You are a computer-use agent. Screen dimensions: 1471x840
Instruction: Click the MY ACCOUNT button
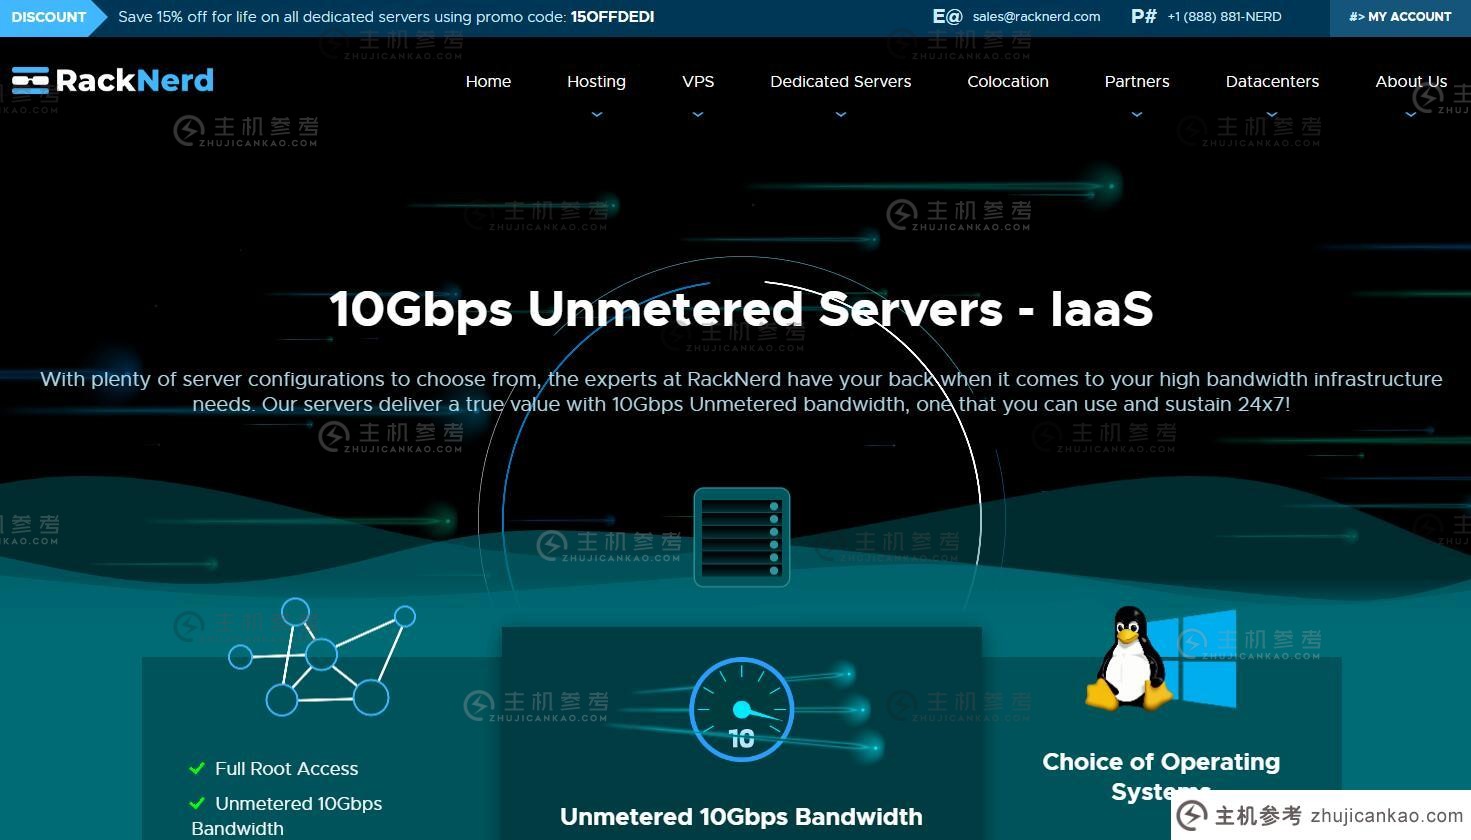pyautogui.click(x=1400, y=17)
